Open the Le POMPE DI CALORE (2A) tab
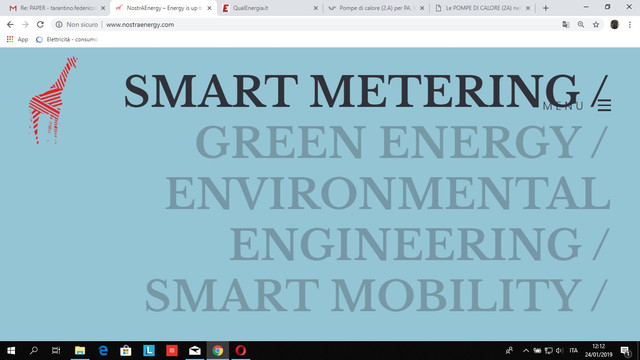This screenshot has width=640, height=360. [x=482, y=8]
